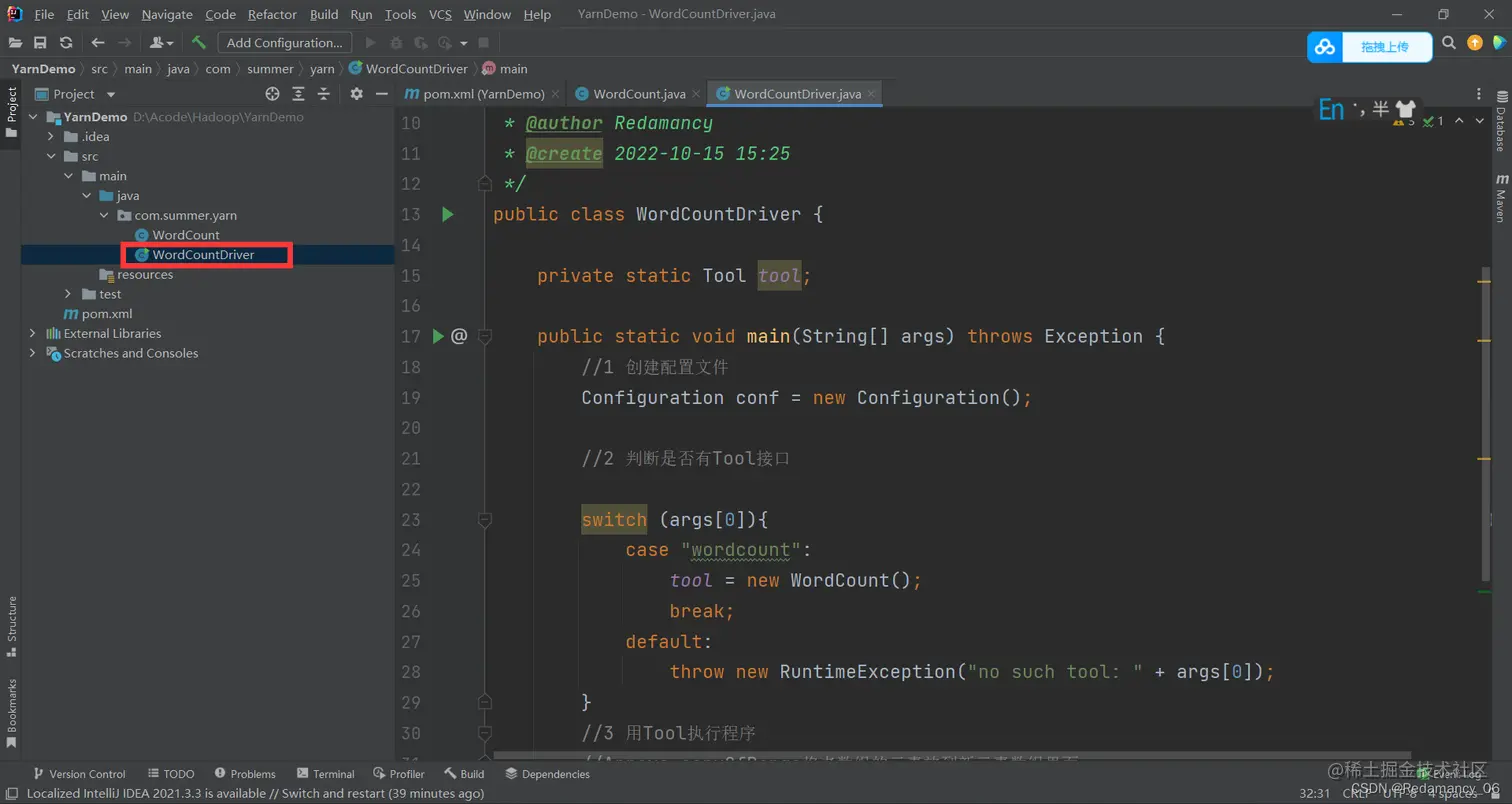This screenshot has width=1512, height=804.
Task: Click the orange update arrow icon
Action: pos(1475,43)
